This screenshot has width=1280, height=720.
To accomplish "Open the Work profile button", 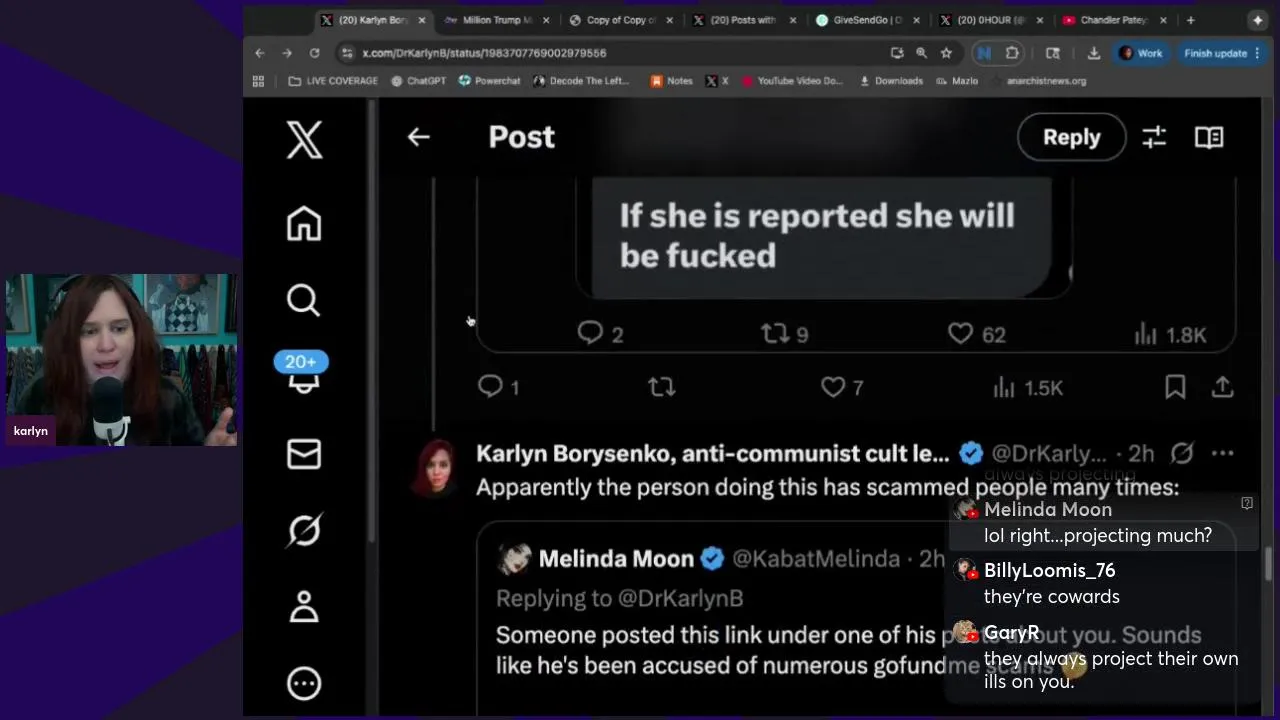I will 1141,53.
